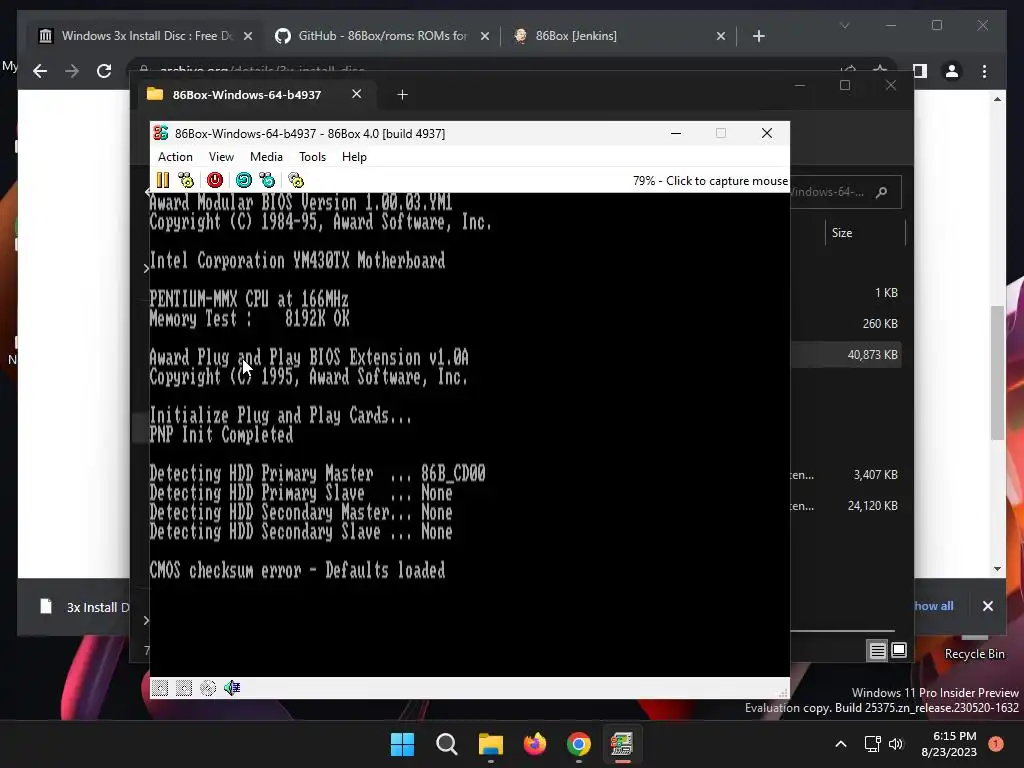Open the Media menu in 86Box
The width and height of the screenshot is (1024, 768).
click(266, 157)
